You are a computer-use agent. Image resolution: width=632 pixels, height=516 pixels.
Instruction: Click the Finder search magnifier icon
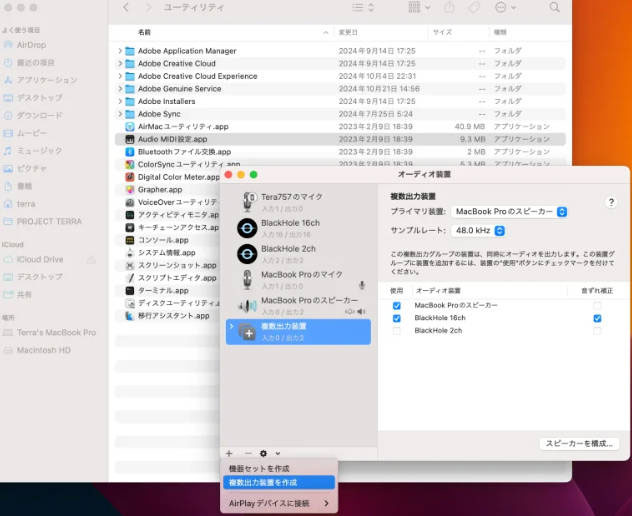tap(555, 7)
